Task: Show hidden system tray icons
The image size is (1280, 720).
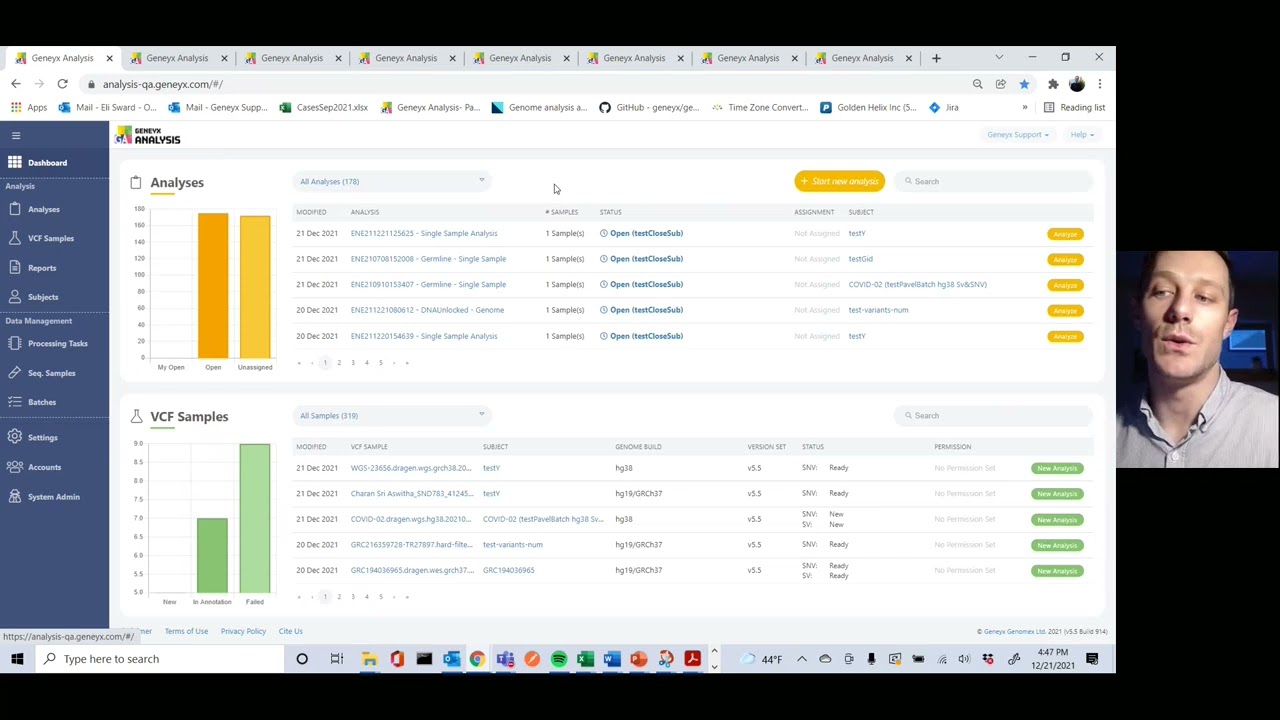Action: tap(802, 659)
